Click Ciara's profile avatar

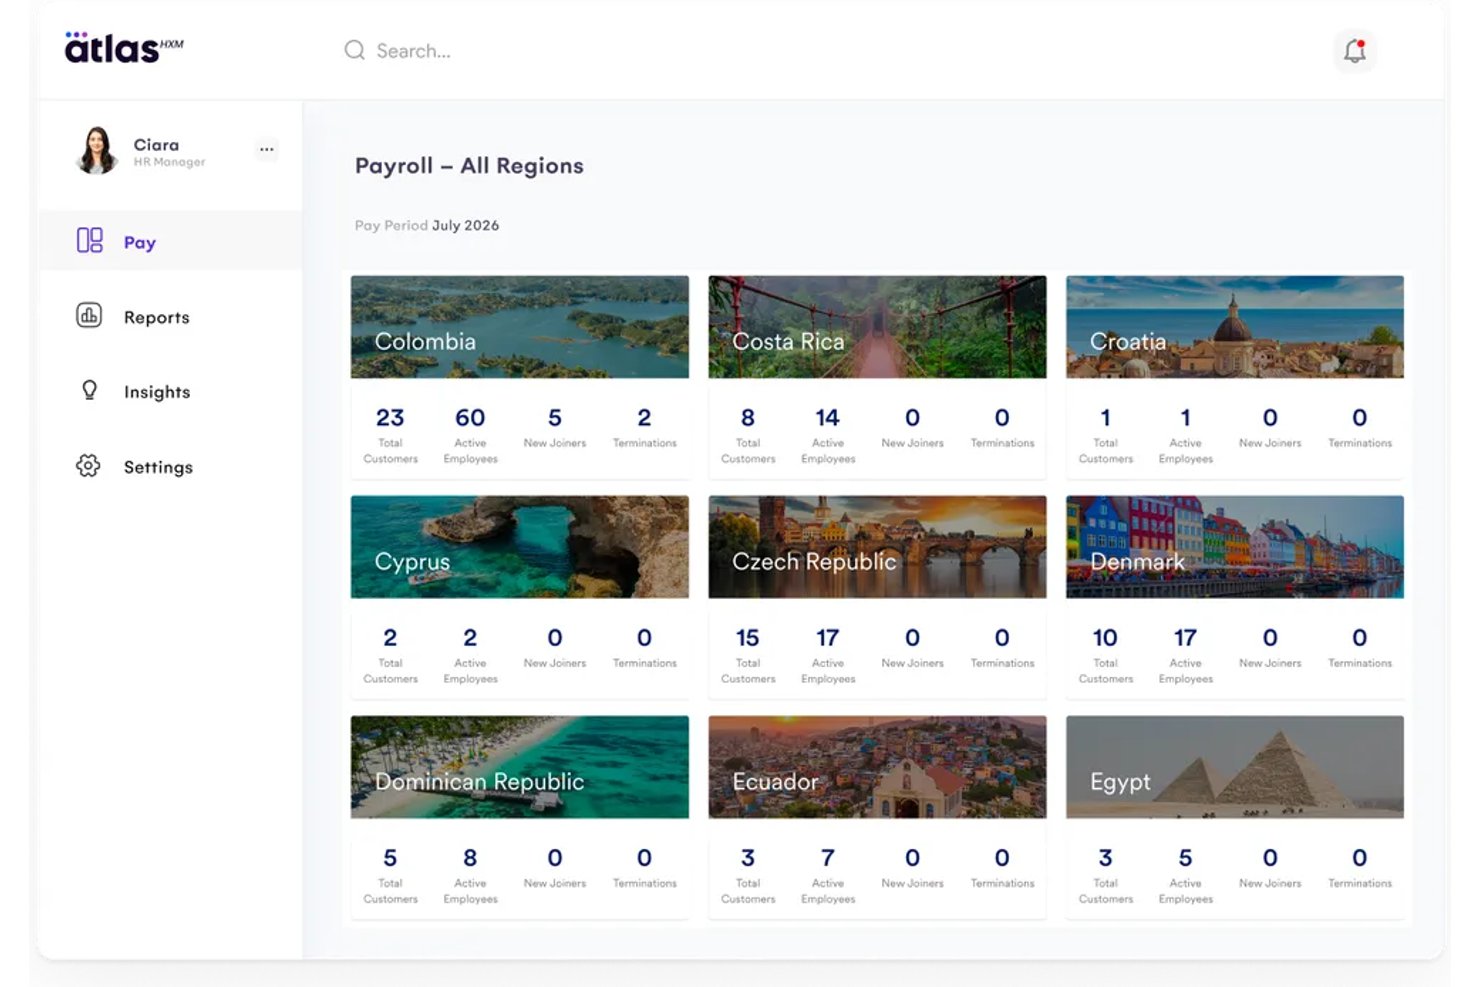click(x=97, y=151)
